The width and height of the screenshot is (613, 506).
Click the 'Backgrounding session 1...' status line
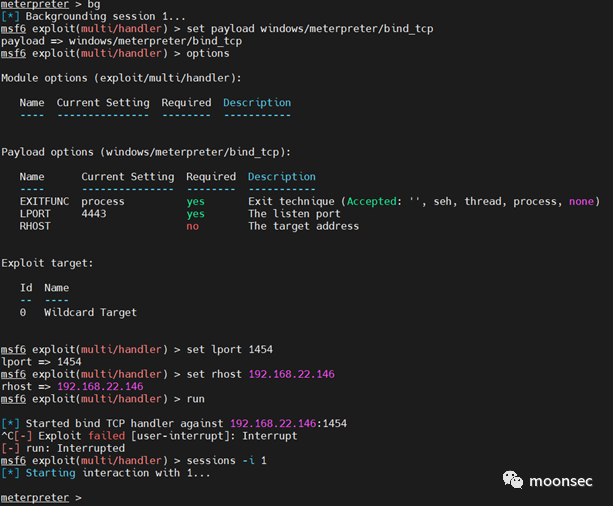point(93,16)
